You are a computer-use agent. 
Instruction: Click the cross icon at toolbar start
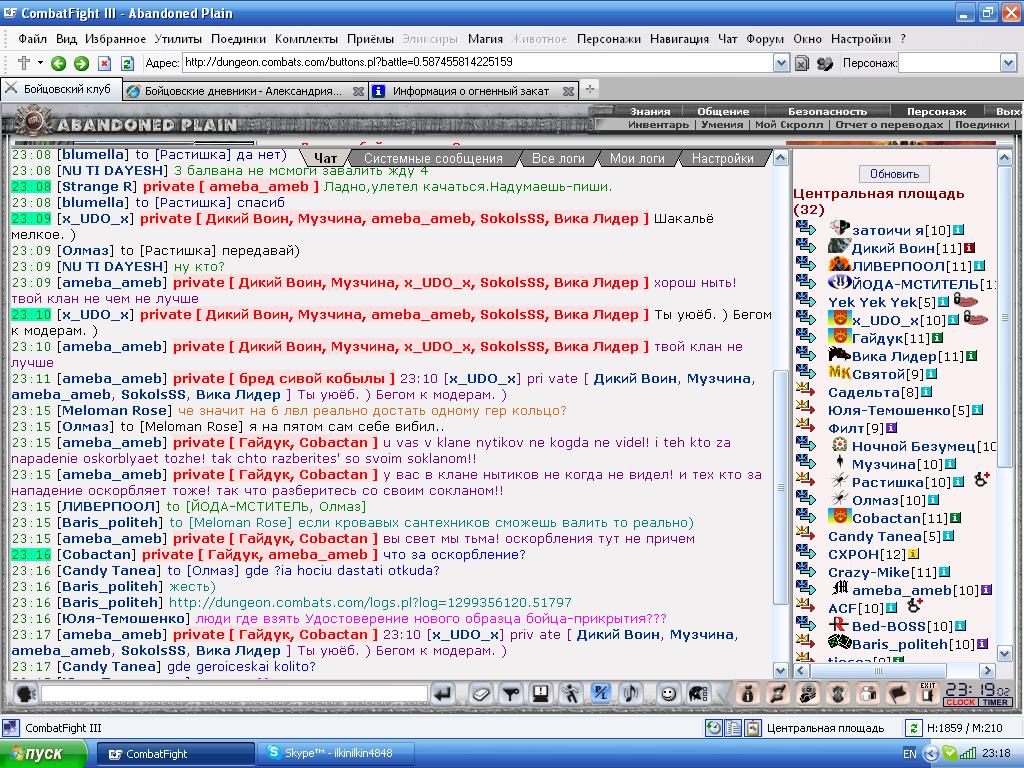pyautogui.click(x=24, y=63)
